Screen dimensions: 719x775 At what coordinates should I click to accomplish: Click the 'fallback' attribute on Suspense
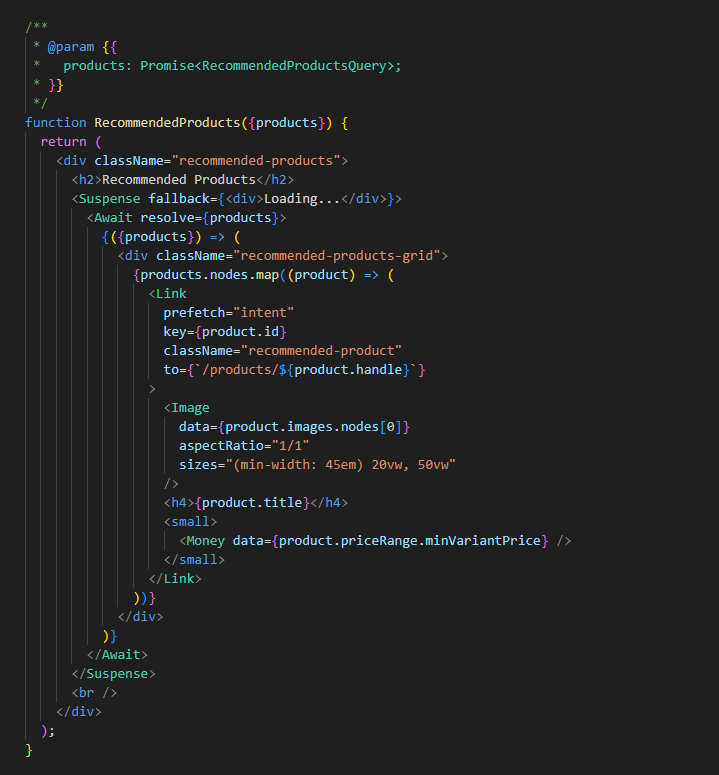click(179, 199)
